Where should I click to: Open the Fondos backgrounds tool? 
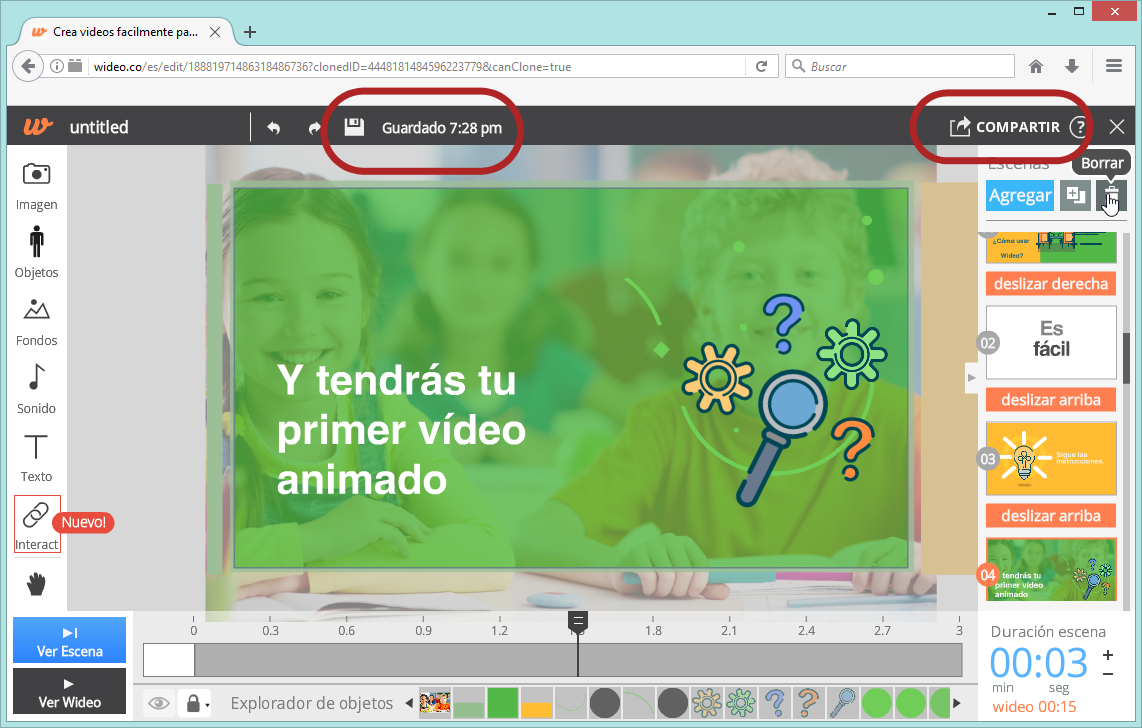[36, 321]
